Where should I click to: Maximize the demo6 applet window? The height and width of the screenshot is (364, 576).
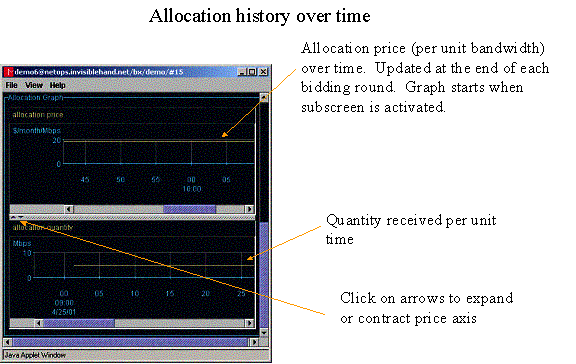click(x=252, y=72)
